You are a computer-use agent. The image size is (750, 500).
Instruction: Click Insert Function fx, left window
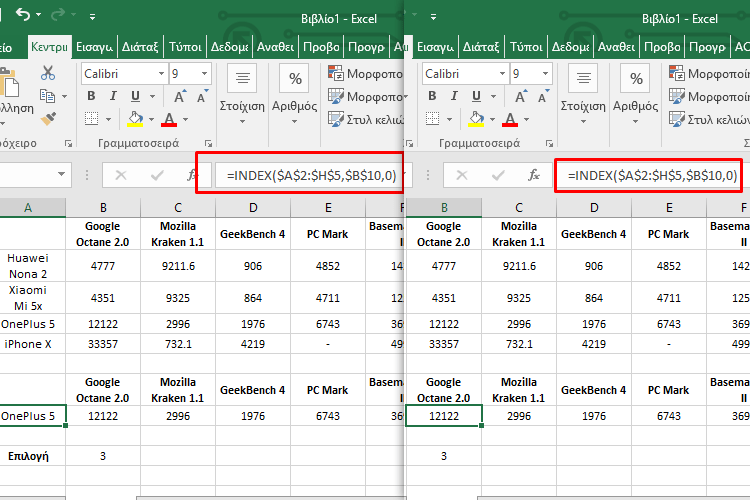pos(192,175)
